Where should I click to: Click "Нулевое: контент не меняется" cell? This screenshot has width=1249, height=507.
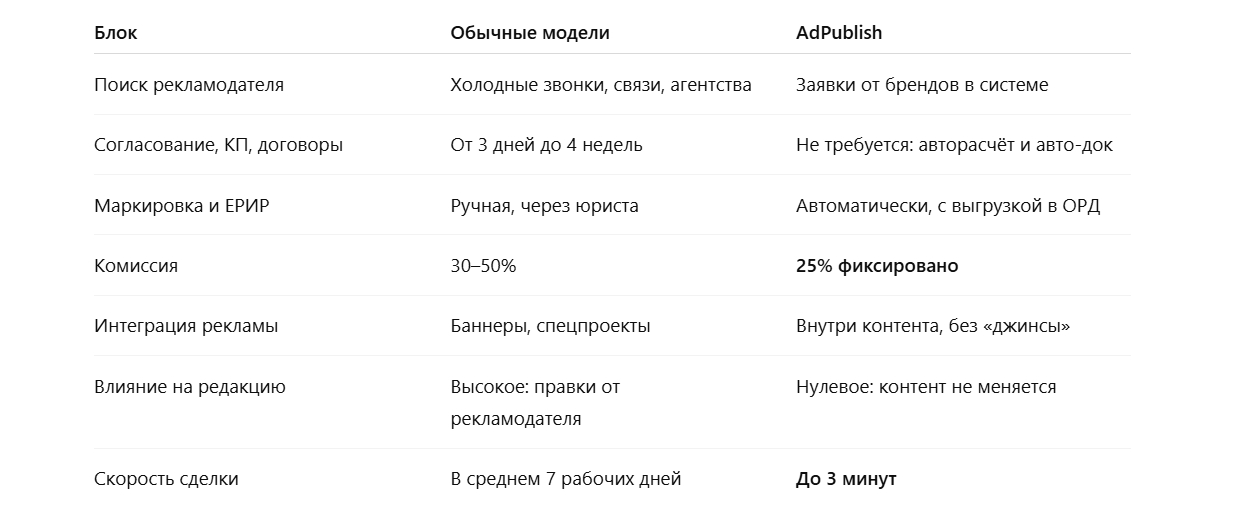pos(925,387)
